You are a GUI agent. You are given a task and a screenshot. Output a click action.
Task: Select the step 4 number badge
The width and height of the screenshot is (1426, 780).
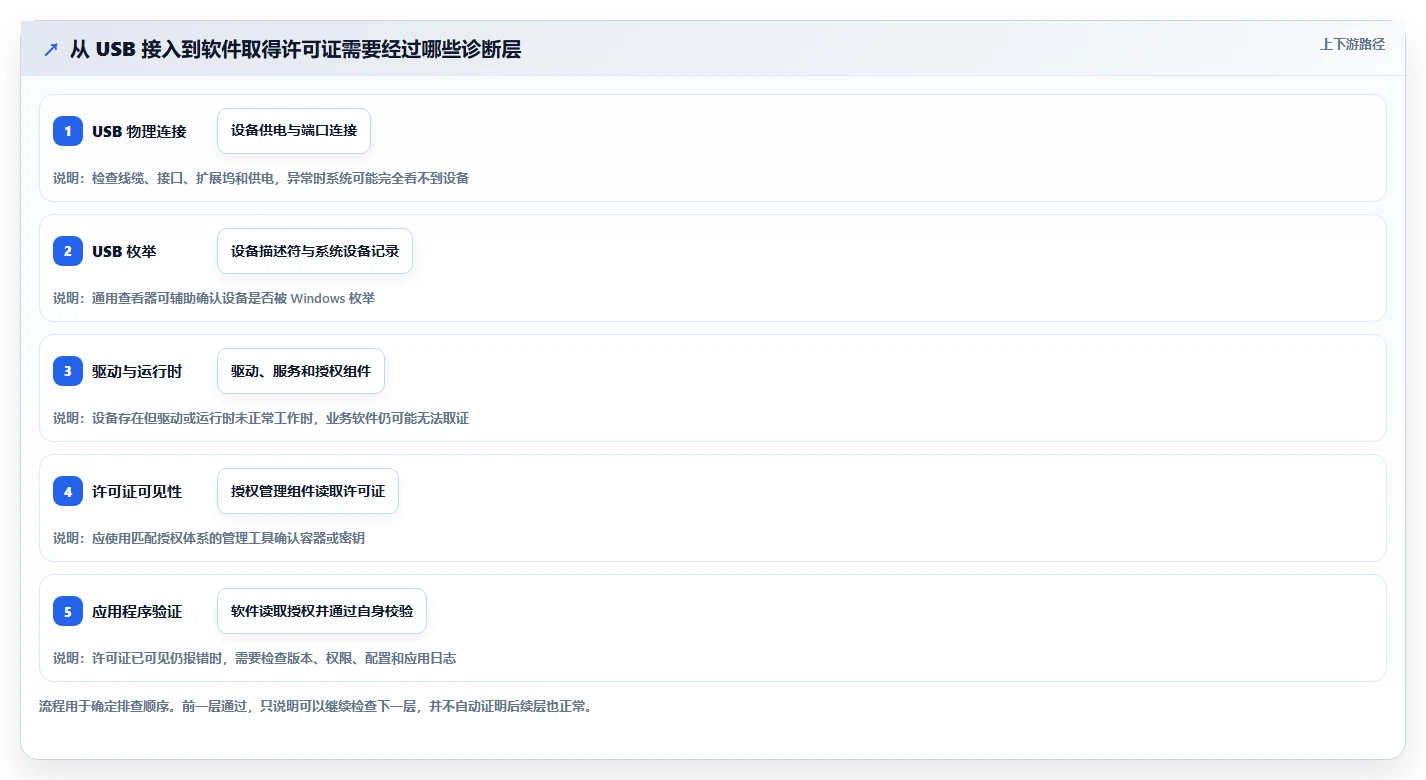click(68, 491)
